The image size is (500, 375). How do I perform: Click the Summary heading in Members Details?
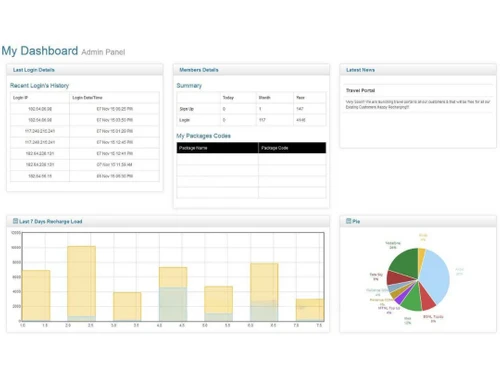(x=189, y=86)
